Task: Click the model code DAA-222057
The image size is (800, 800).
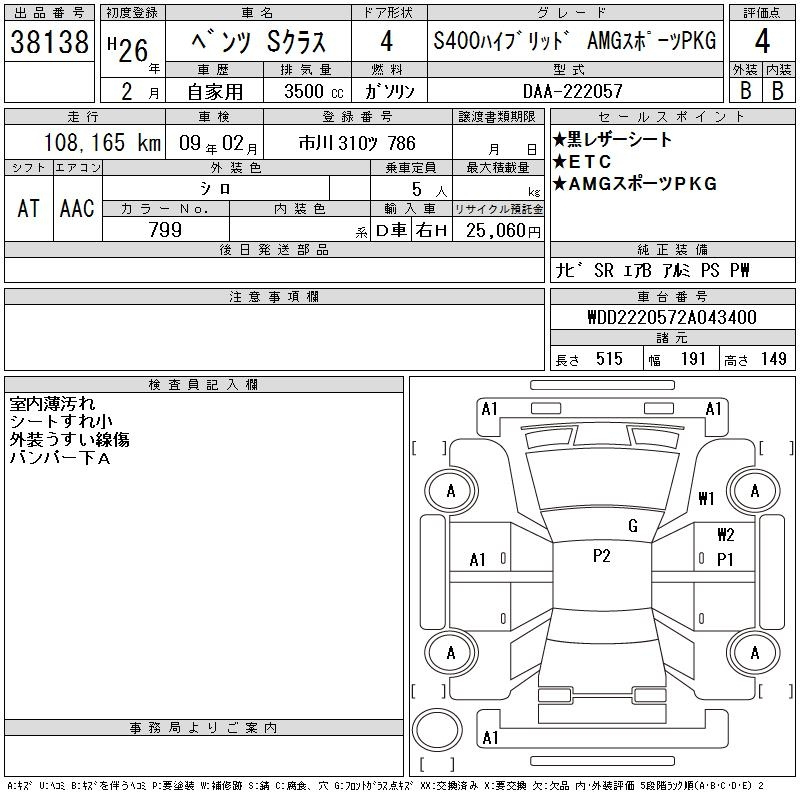Action: (572, 91)
